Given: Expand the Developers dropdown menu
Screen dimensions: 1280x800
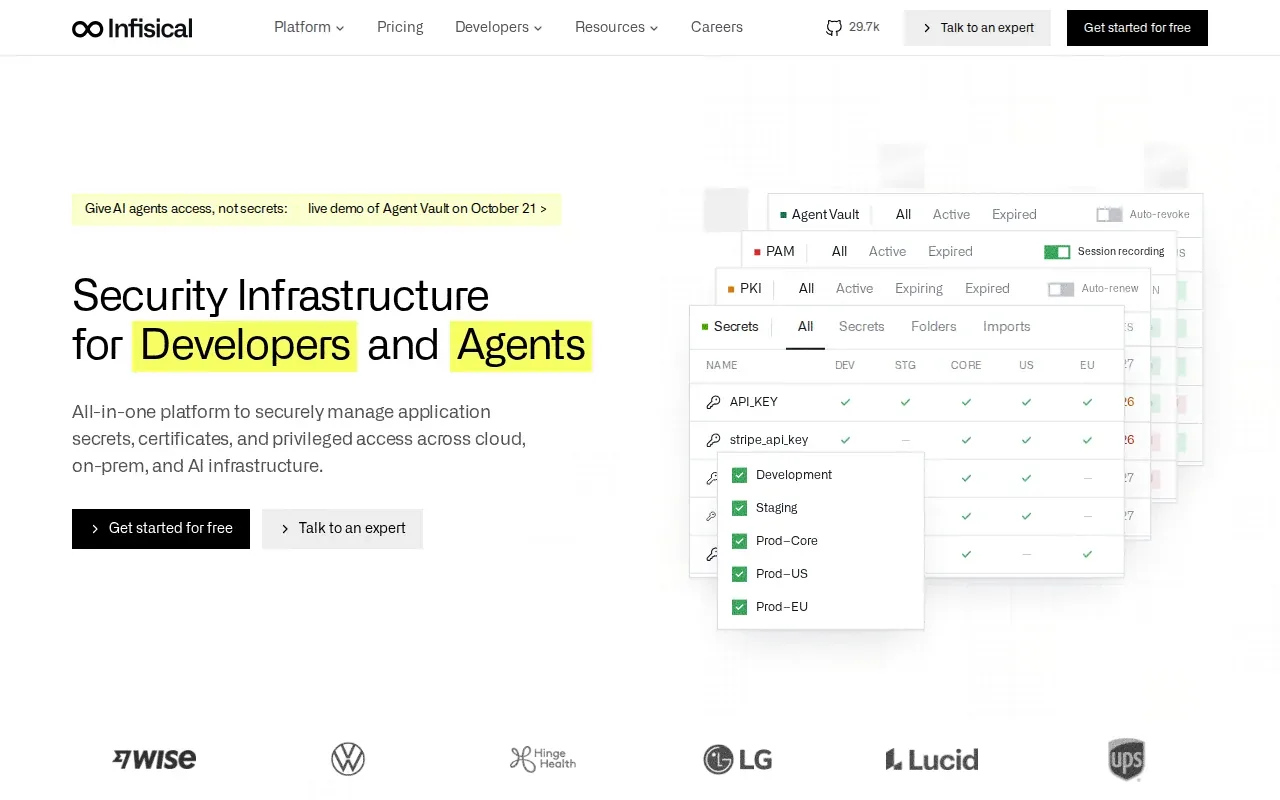Looking at the screenshot, I should pos(499,28).
